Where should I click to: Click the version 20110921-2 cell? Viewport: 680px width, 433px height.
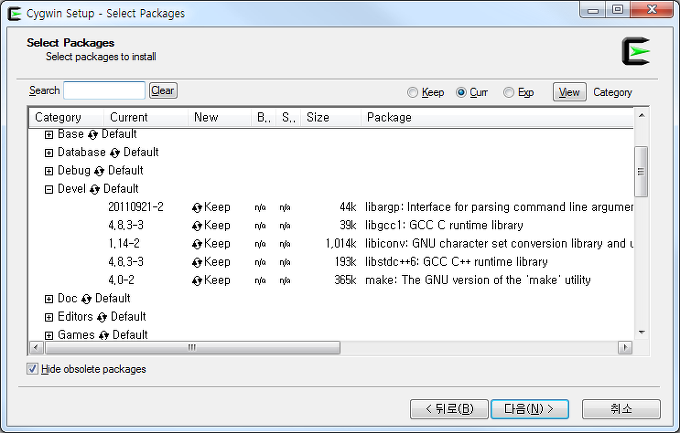point(136,207)
